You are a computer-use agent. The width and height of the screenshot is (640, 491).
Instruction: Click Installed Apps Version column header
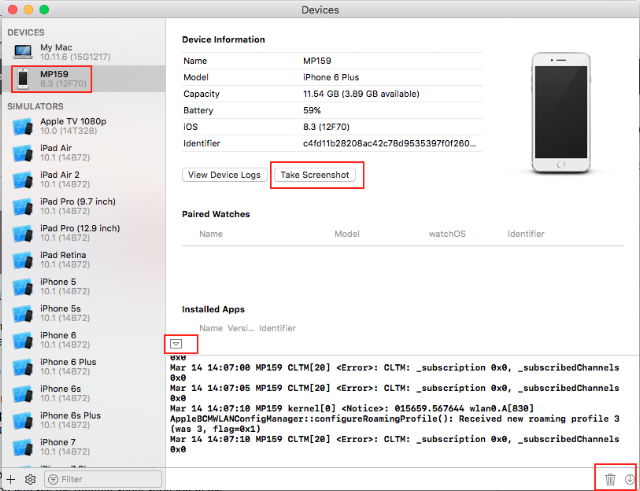point(241,328)
